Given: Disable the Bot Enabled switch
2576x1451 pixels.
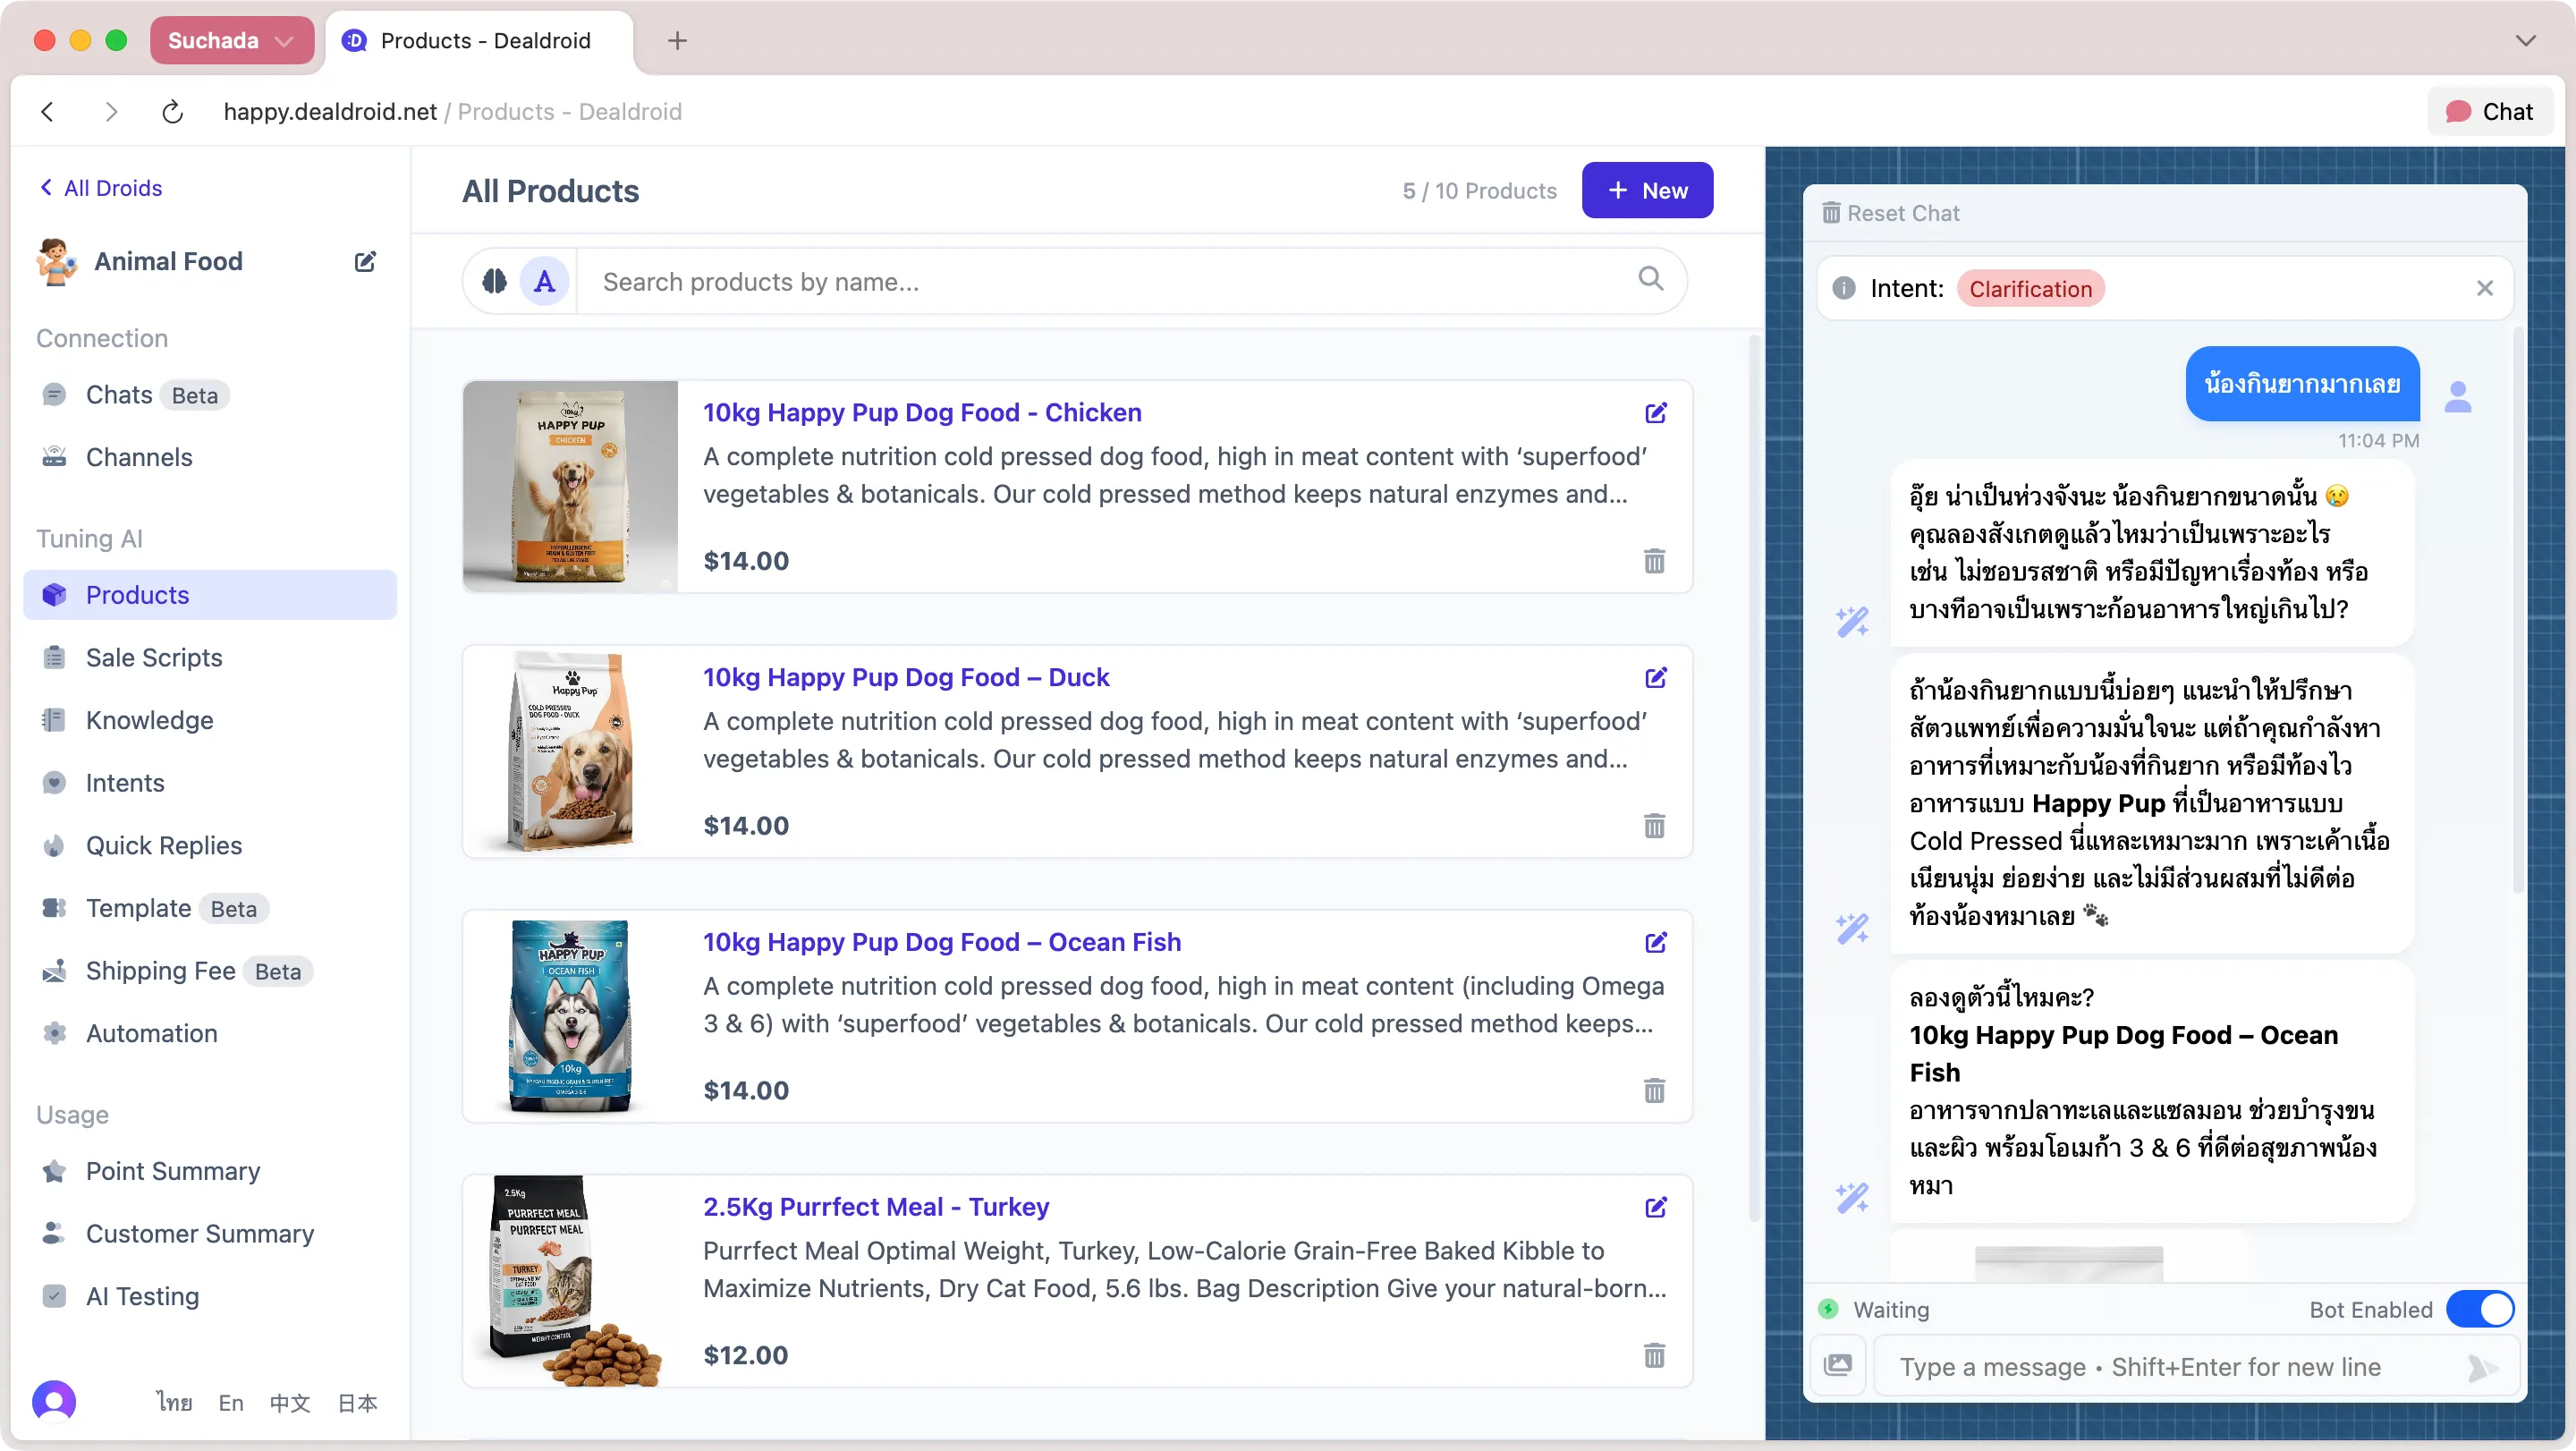Looking at the screenshot, I should click(x=2480, y=1308).
